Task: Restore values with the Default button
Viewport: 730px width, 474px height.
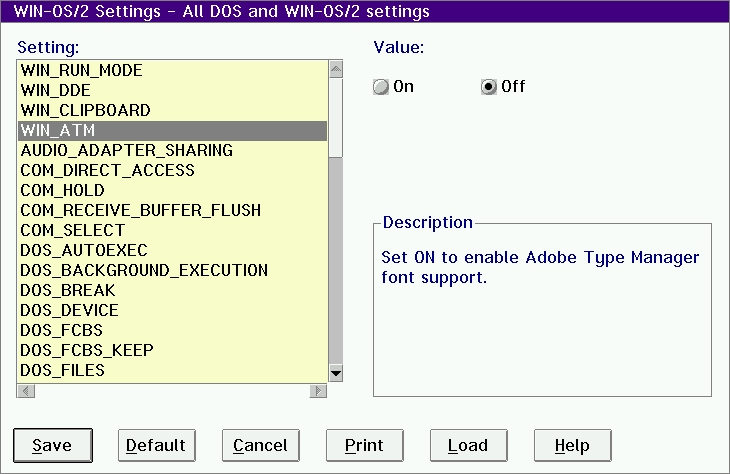Action: 156,446
